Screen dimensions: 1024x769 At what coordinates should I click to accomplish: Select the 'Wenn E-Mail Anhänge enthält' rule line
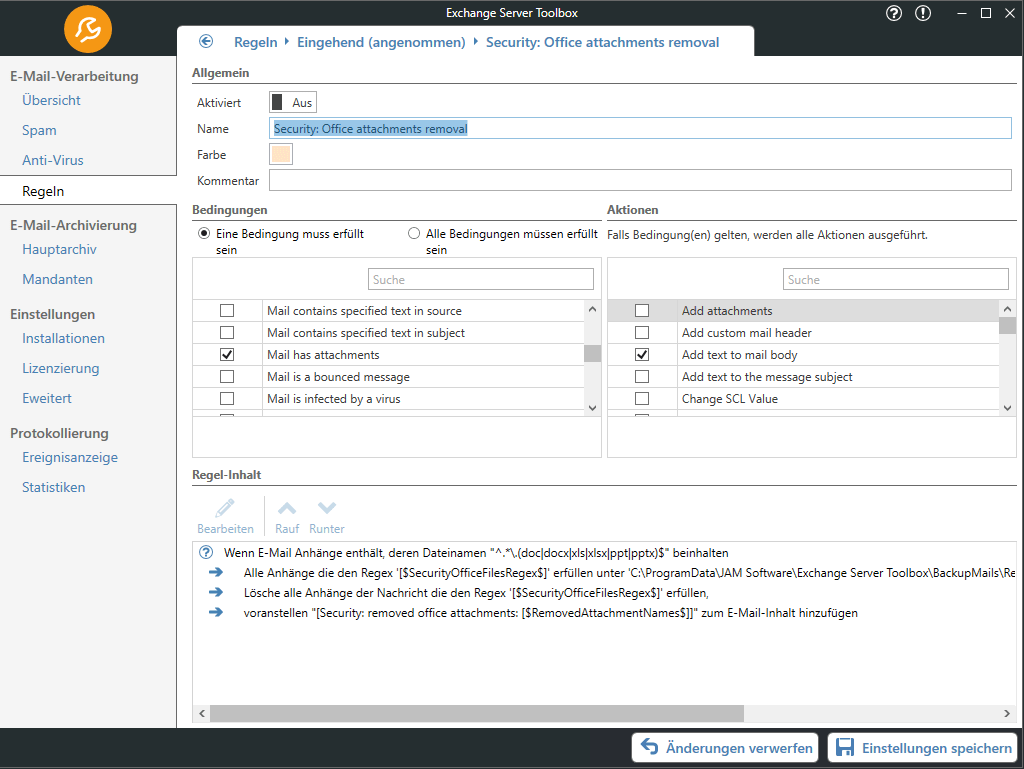click(x=476, y=553)
